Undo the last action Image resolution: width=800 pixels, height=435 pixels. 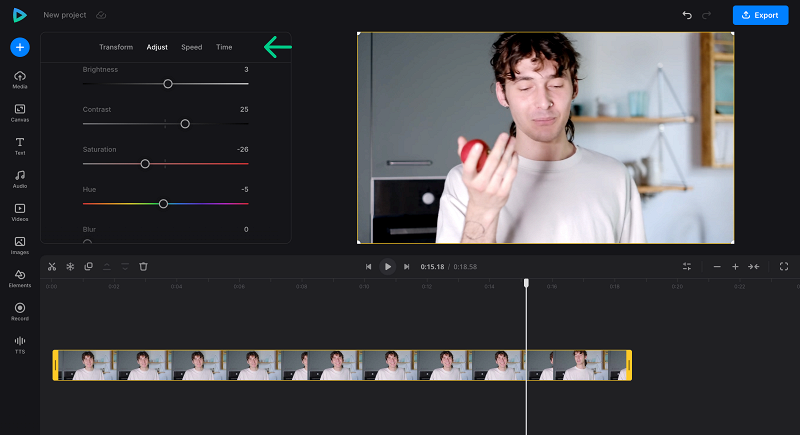pos(687,15)
